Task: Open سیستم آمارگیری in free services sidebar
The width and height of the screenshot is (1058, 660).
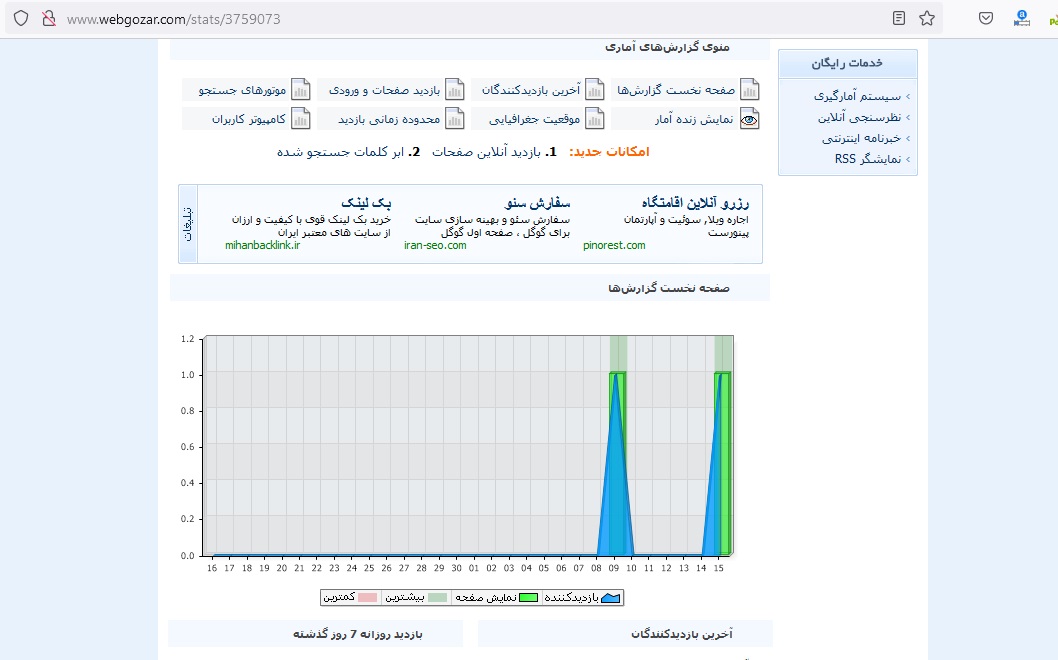Action: [857, 97]
